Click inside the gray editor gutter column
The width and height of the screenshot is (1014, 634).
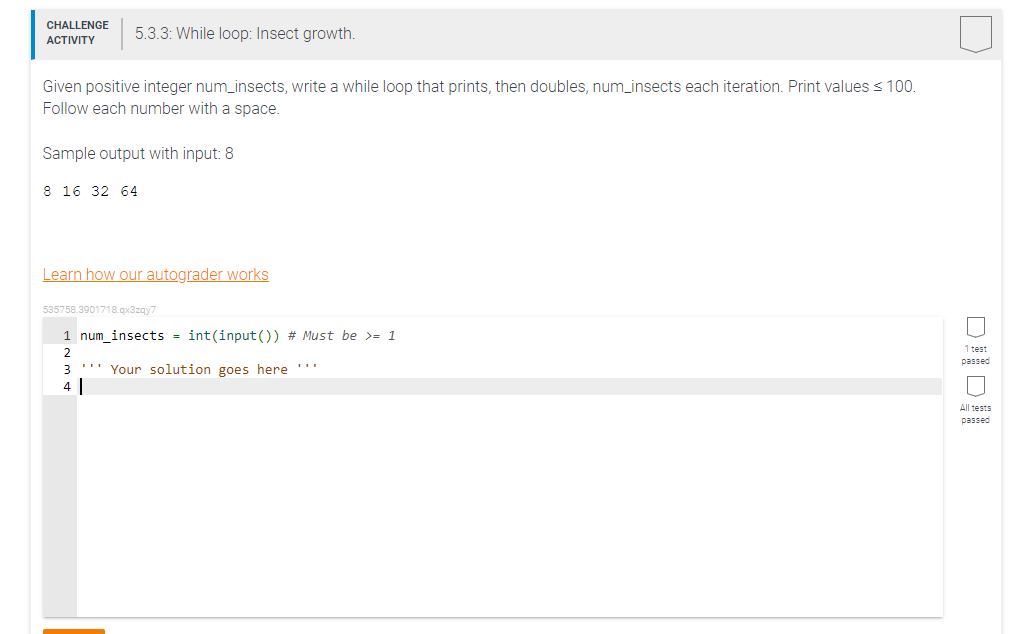pyautogui.click(x=58, y=450)
